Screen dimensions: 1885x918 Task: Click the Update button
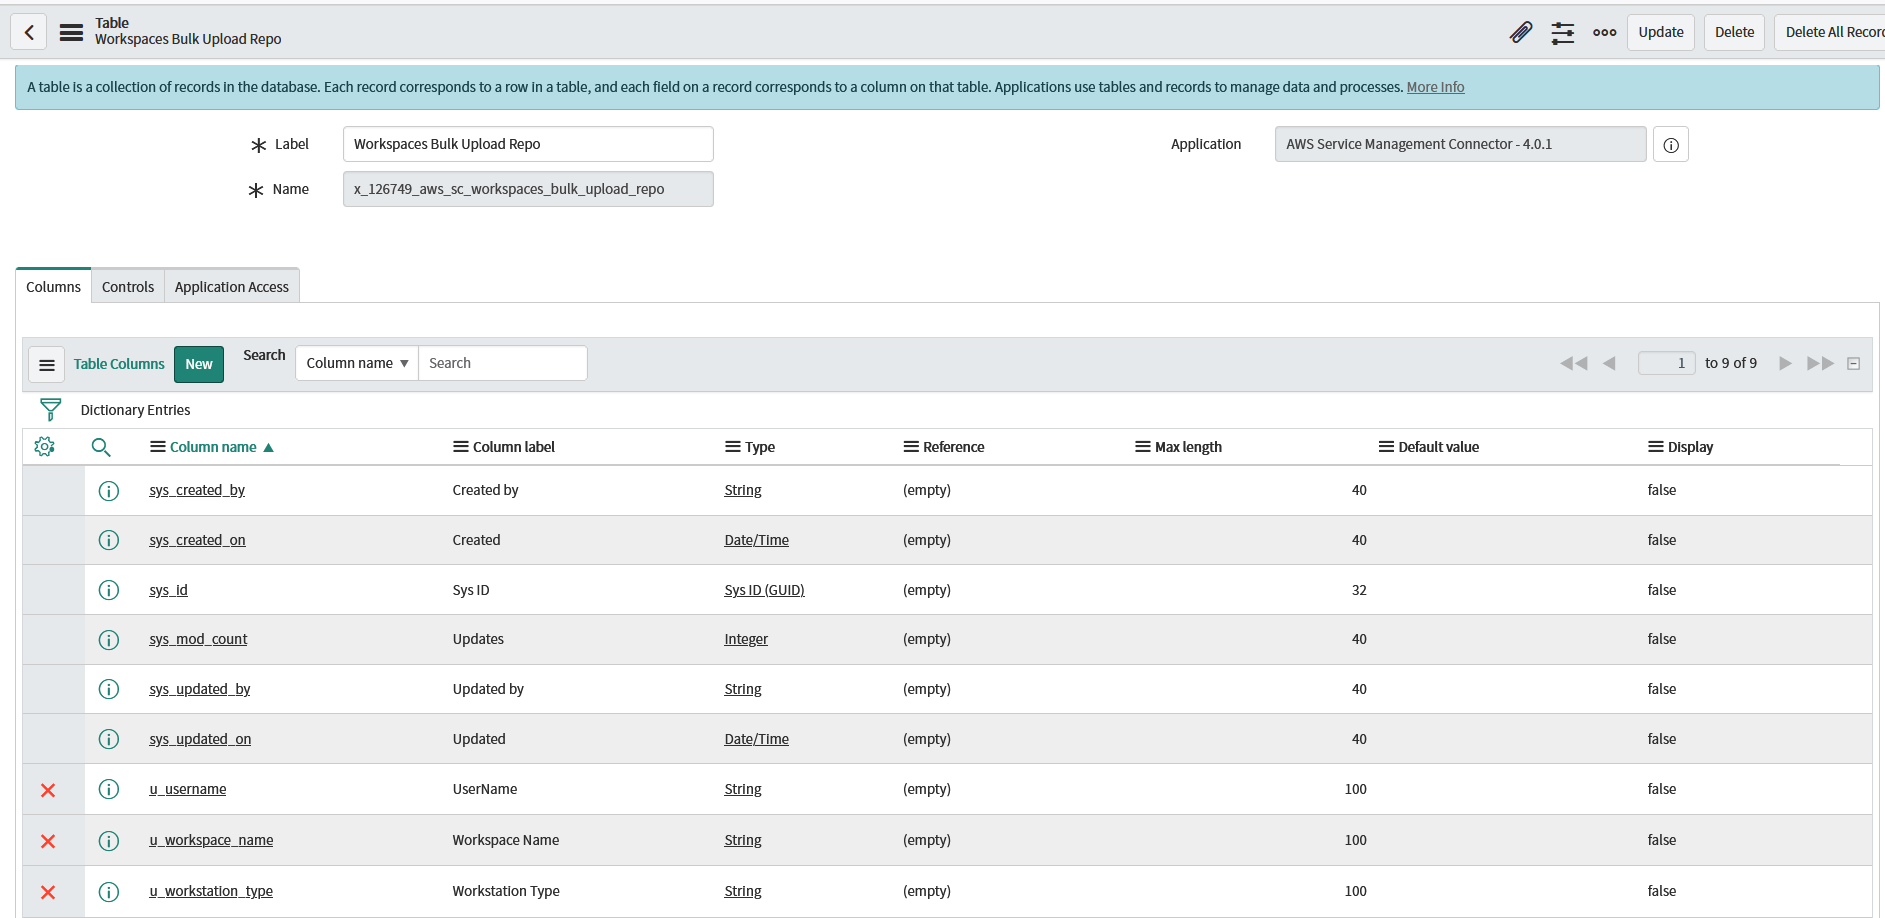[1660, 32]
